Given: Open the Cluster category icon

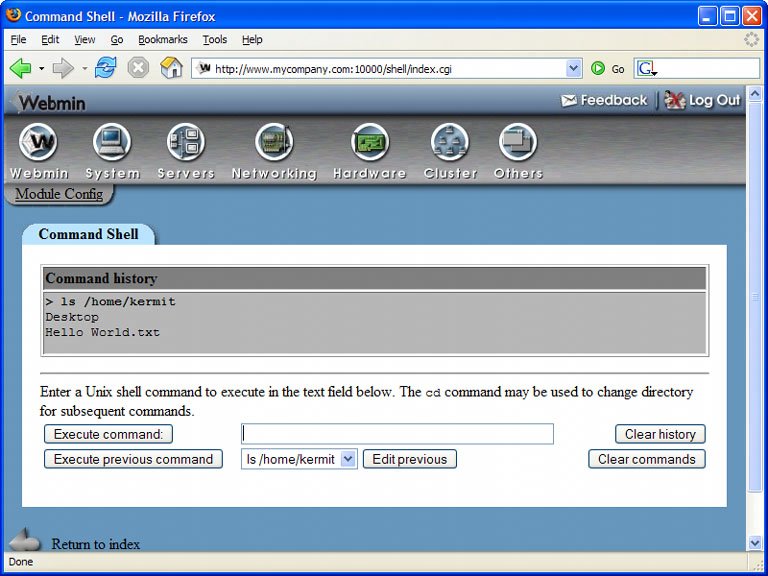Looking at the screenshot, I should 450,143.
